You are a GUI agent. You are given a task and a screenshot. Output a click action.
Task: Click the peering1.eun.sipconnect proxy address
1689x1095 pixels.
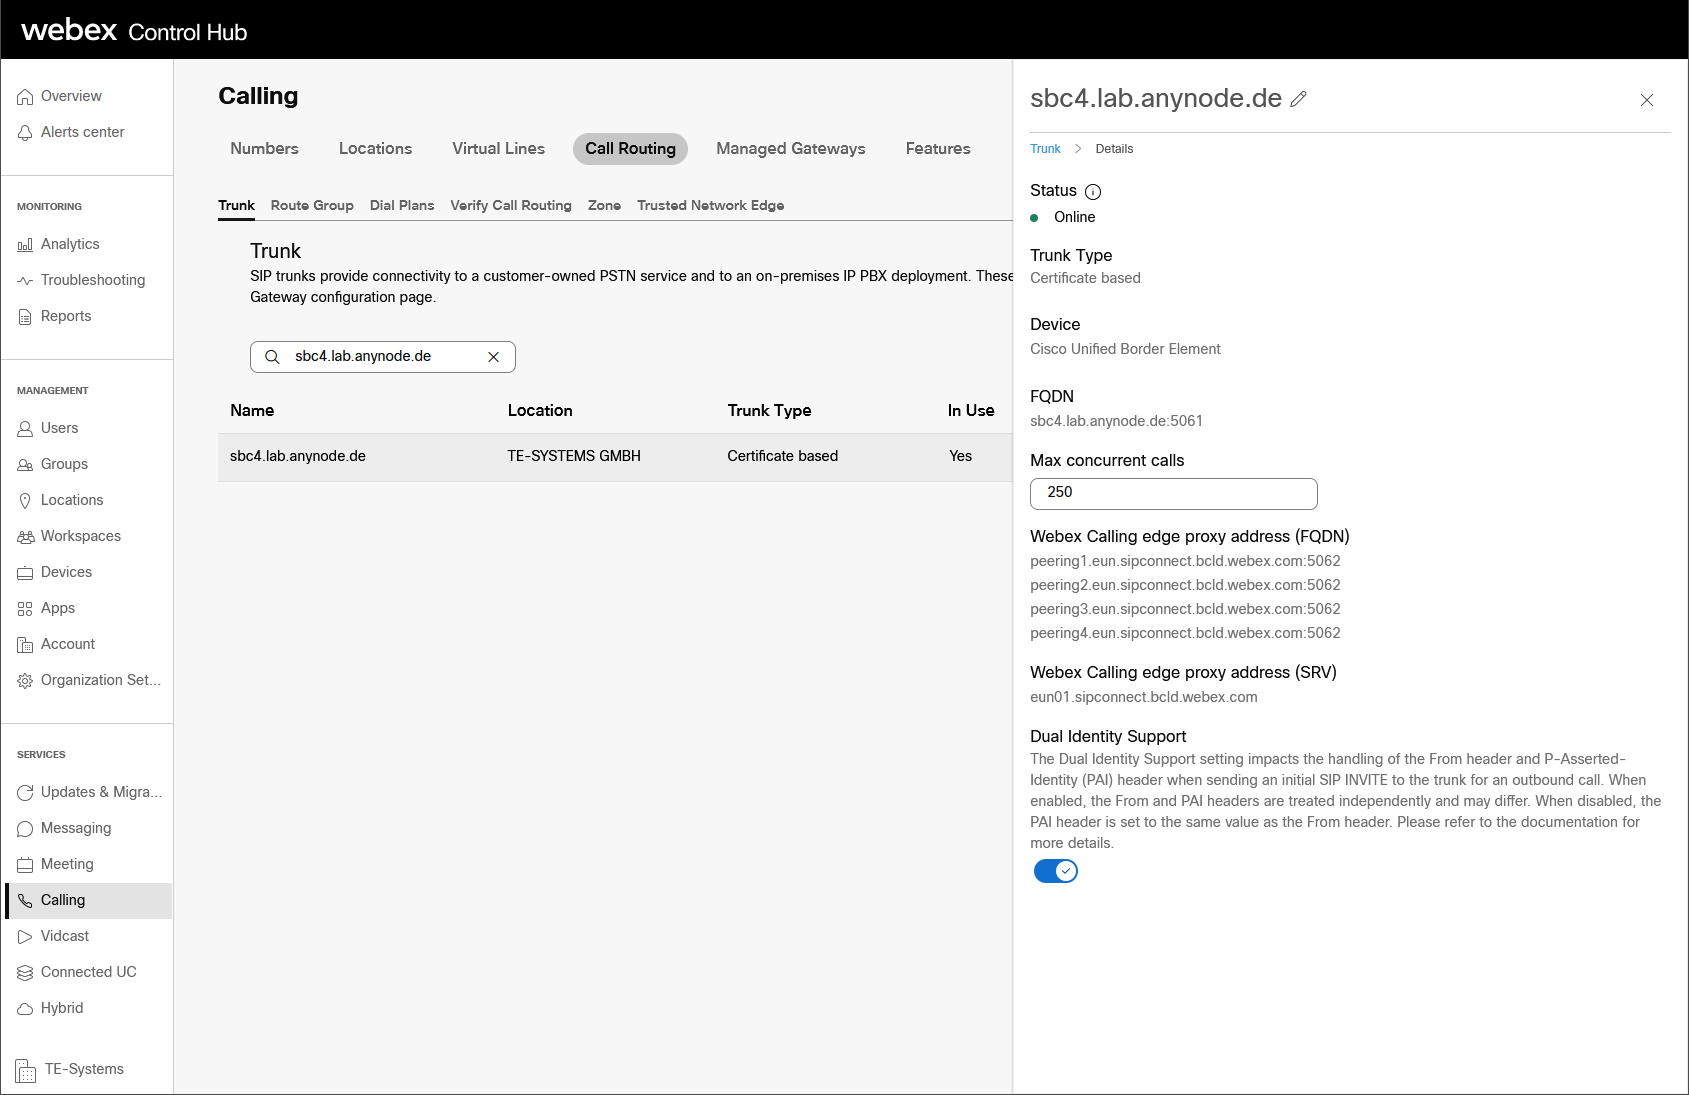(1185, 562)
